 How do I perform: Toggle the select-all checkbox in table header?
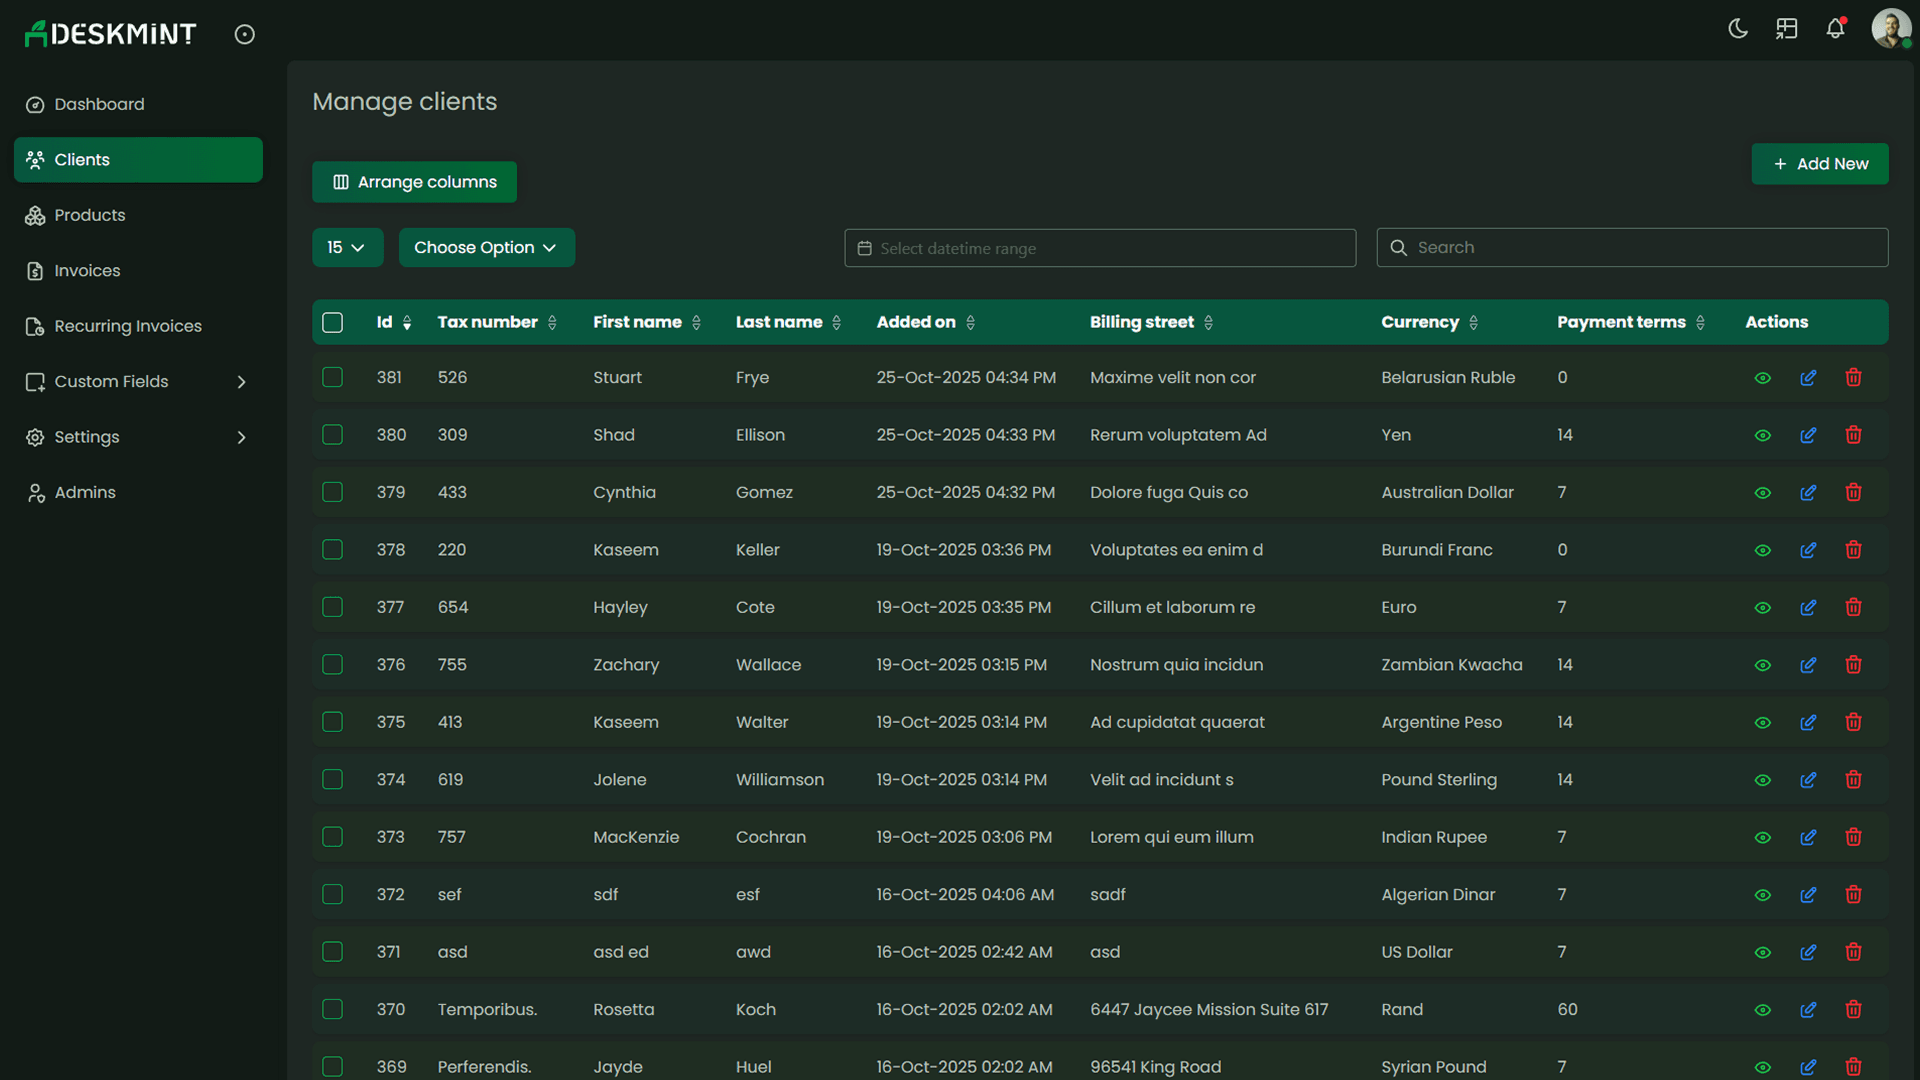coord(332,322)
